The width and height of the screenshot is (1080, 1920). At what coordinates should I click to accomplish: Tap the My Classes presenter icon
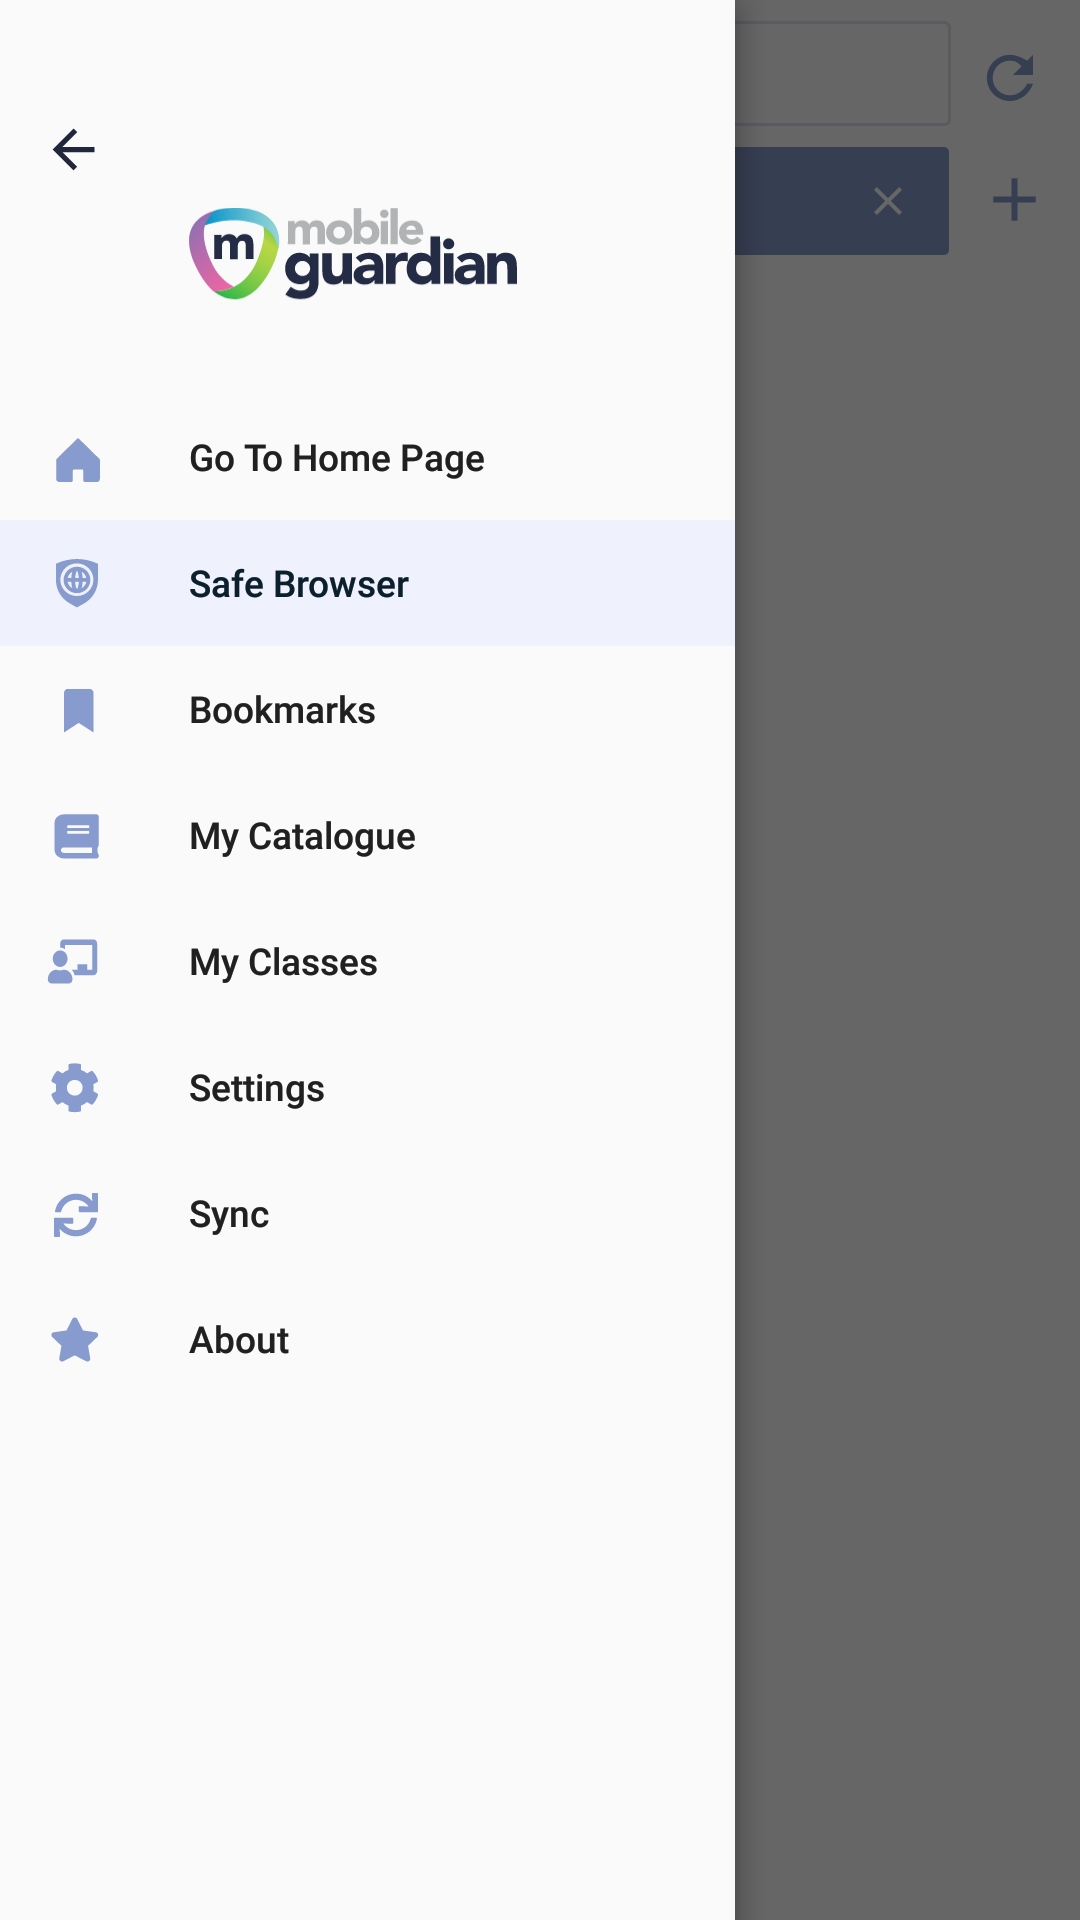73,962
